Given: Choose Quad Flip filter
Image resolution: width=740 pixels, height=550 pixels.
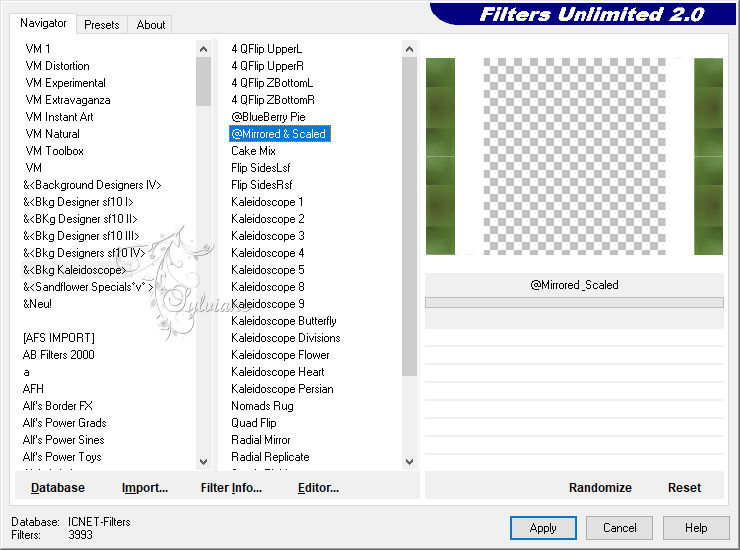Looking at the screenshot, I should coord(253,423).
